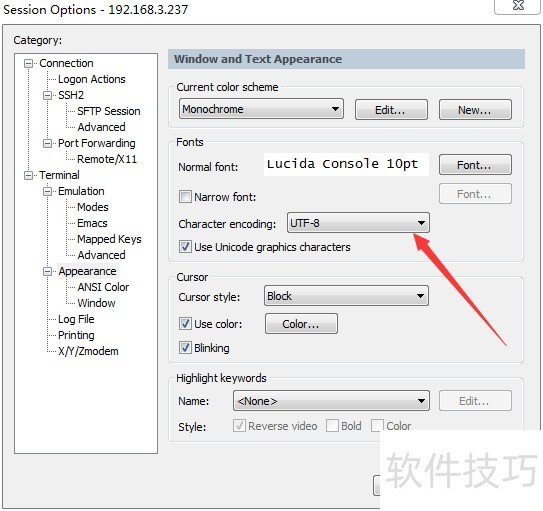Viewport: 543px width, 511px height.
Task: Click the Normal font Font... button
Action: tap(475, 165)
